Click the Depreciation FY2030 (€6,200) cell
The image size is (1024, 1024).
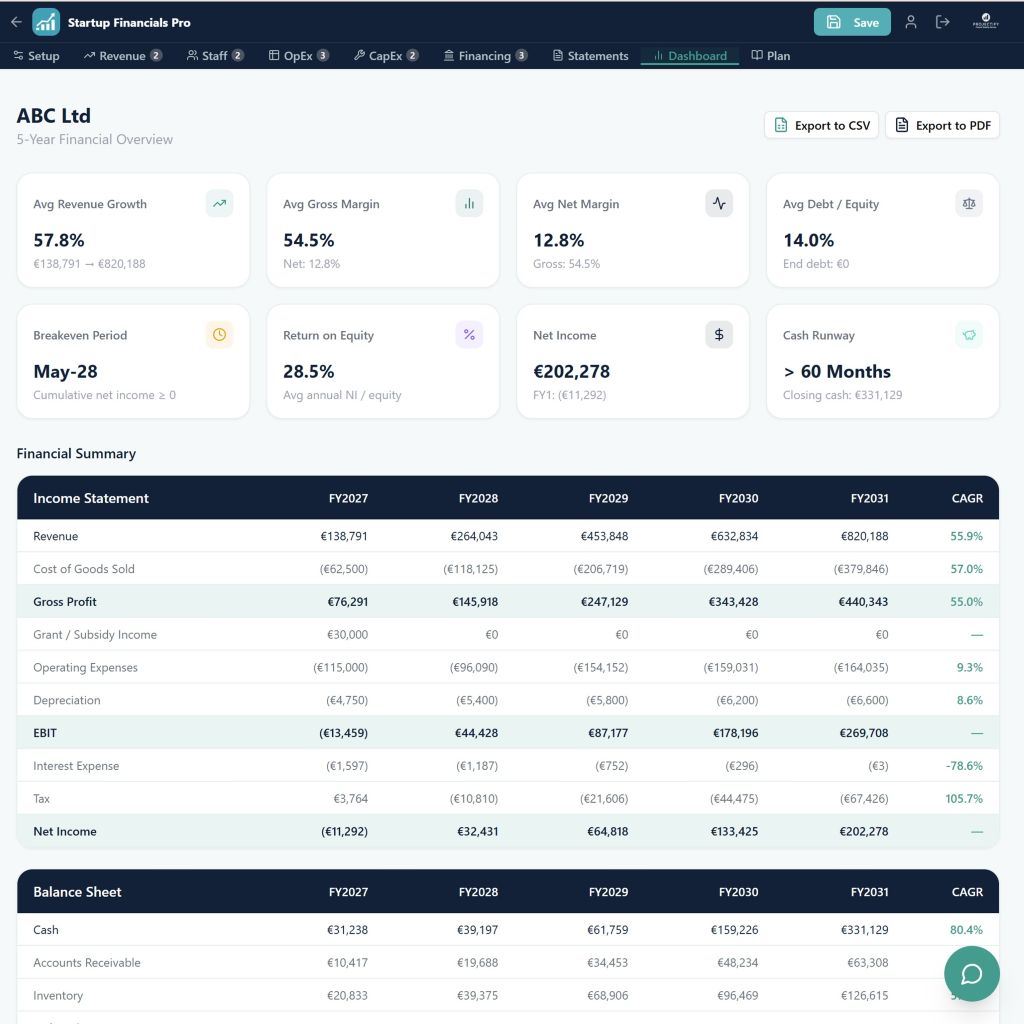click(737, 700)
